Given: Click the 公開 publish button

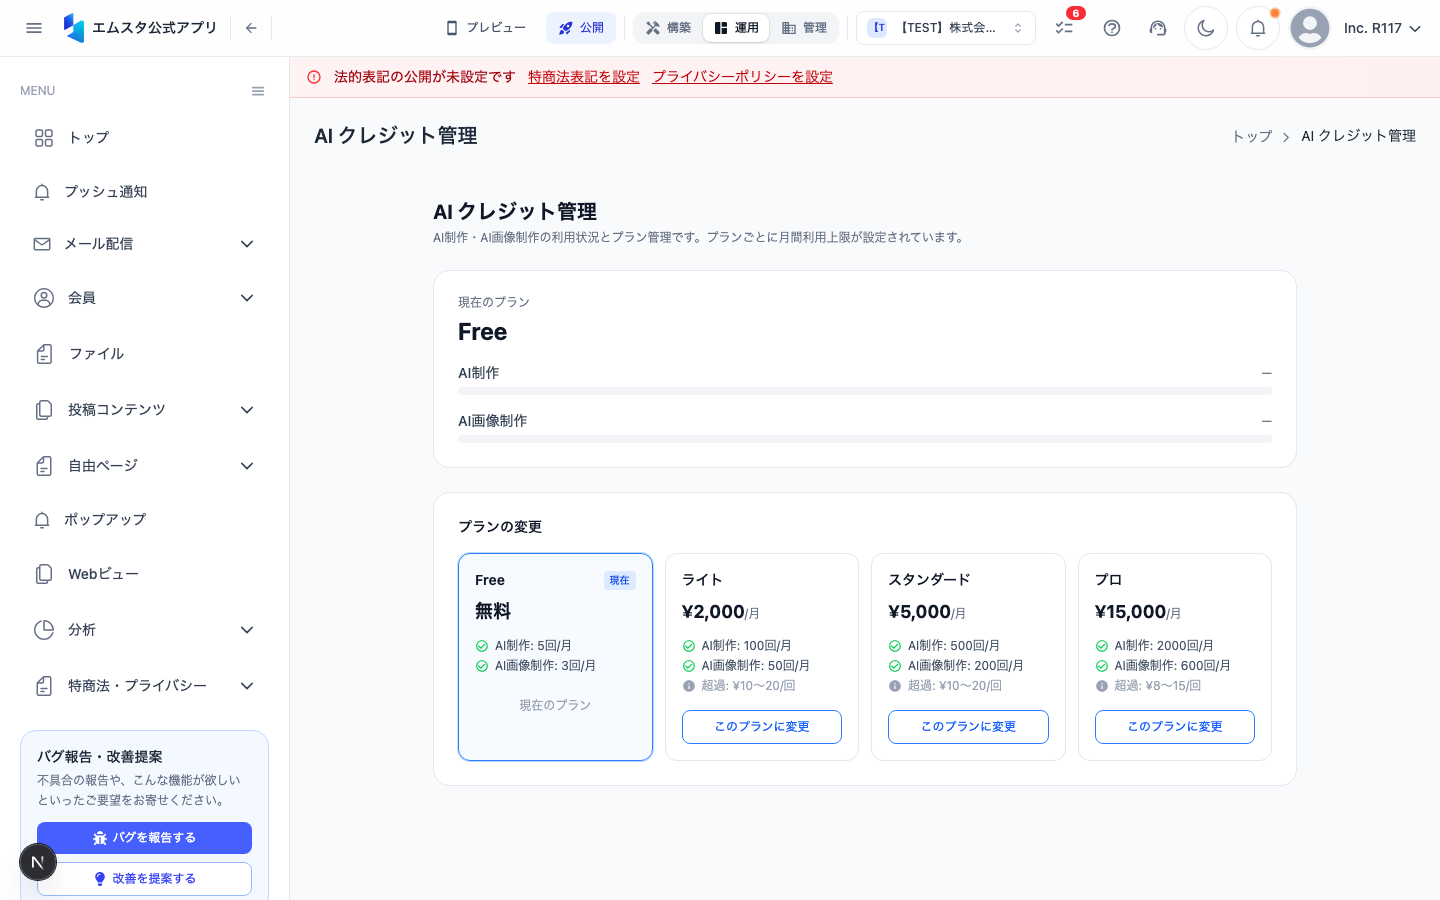Looking at the screenshot, I should 581,28.
